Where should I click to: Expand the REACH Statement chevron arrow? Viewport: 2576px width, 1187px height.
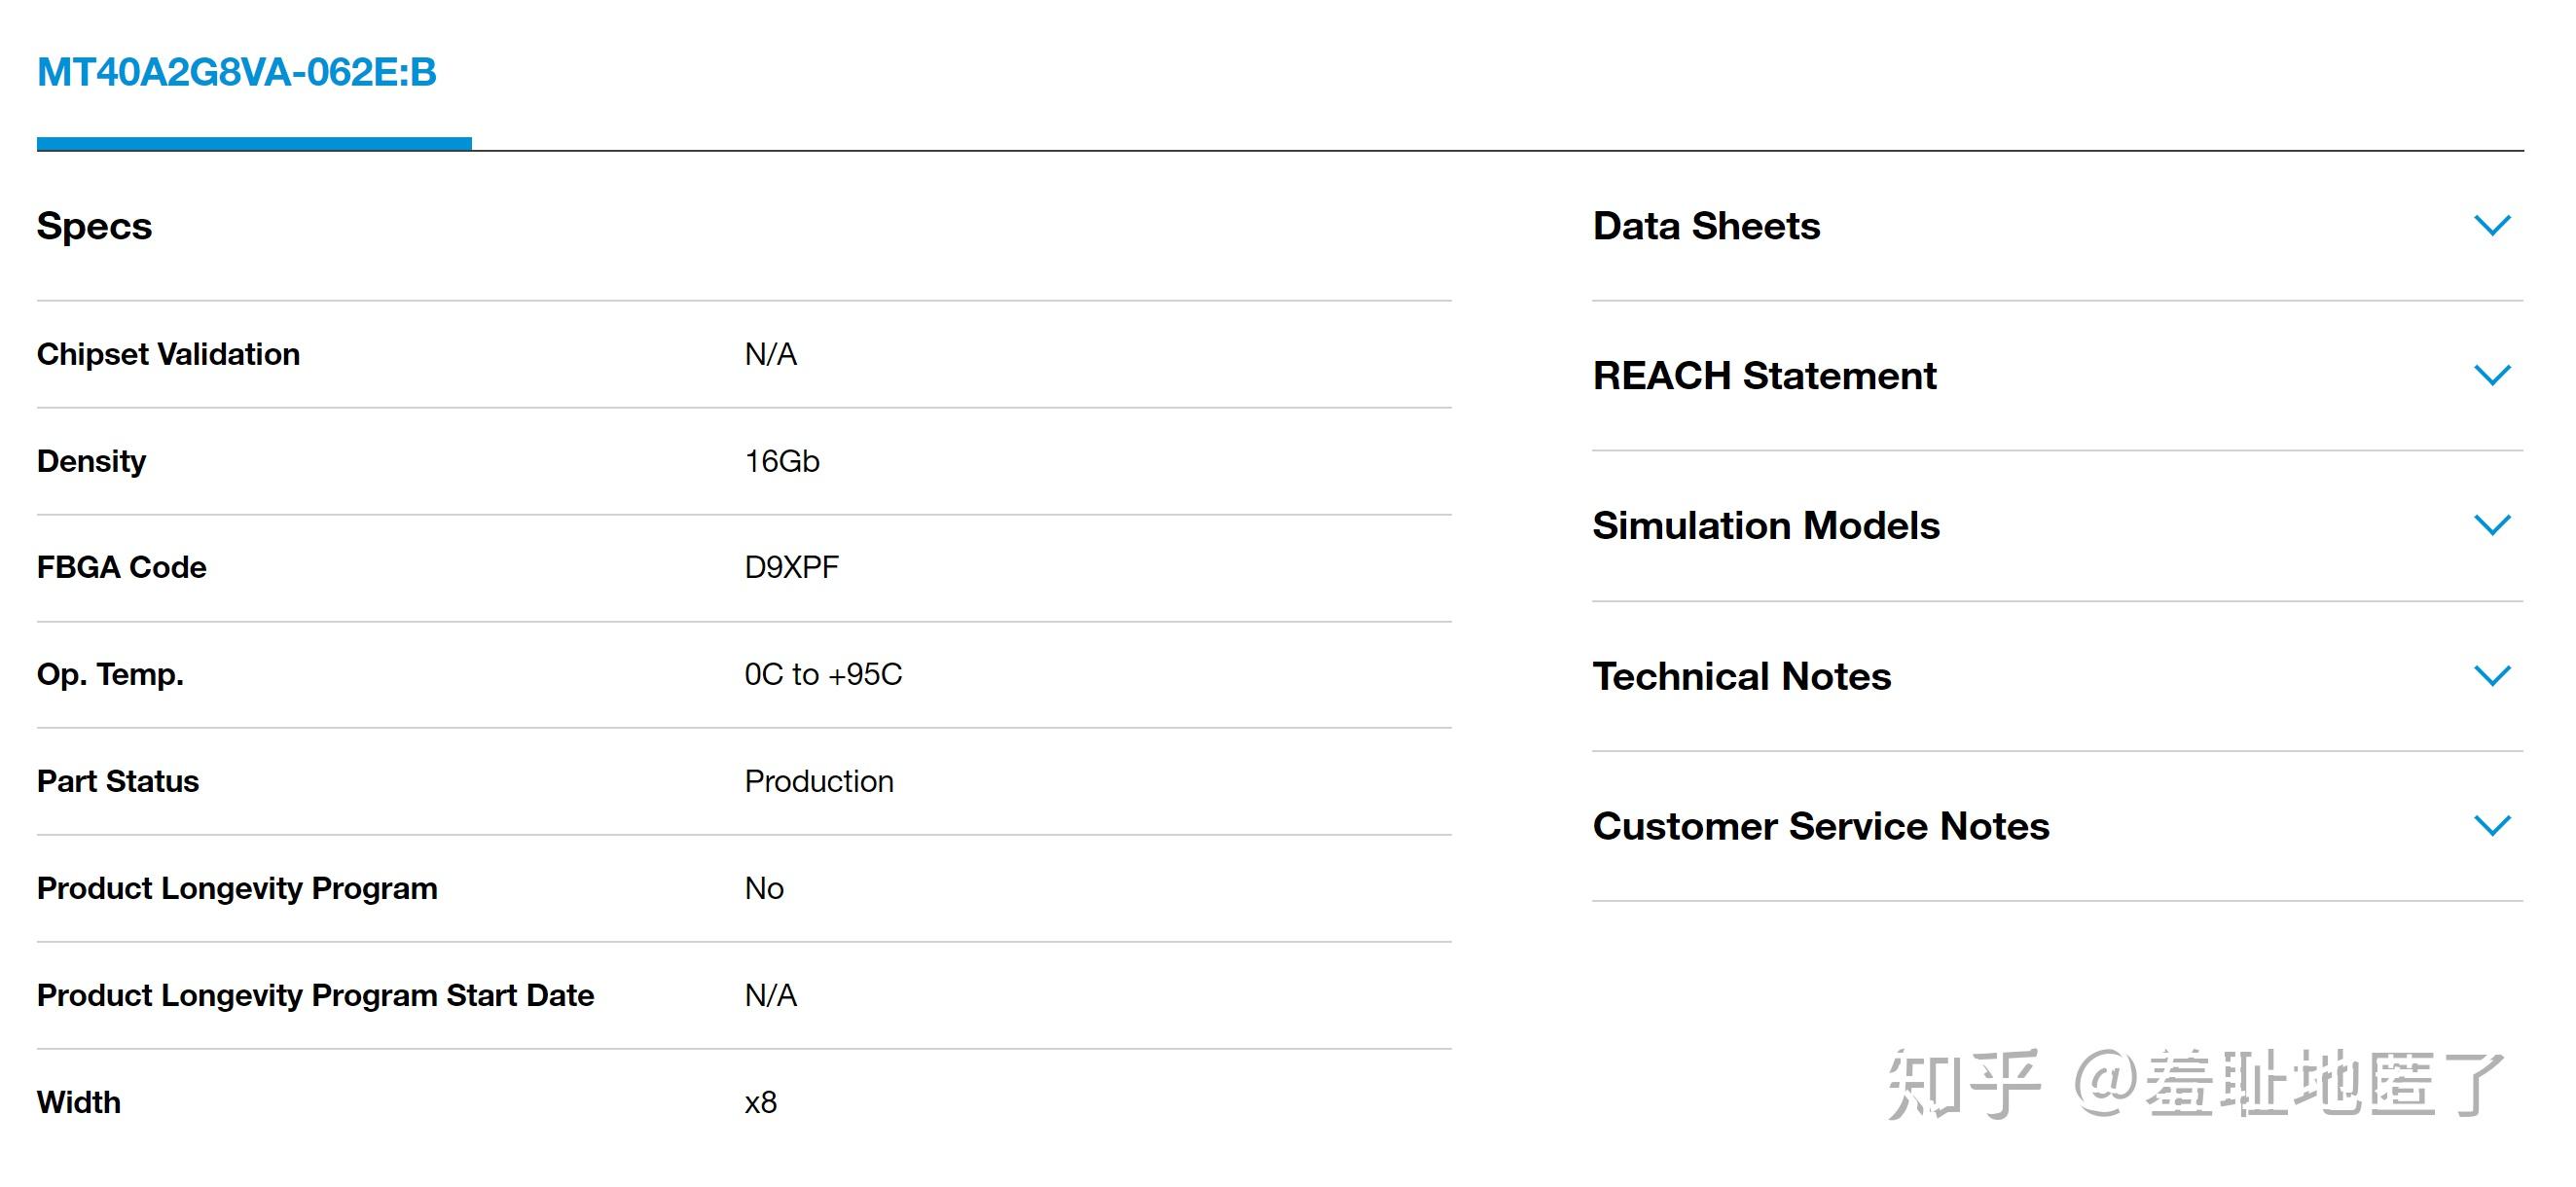click(2491, 376)
